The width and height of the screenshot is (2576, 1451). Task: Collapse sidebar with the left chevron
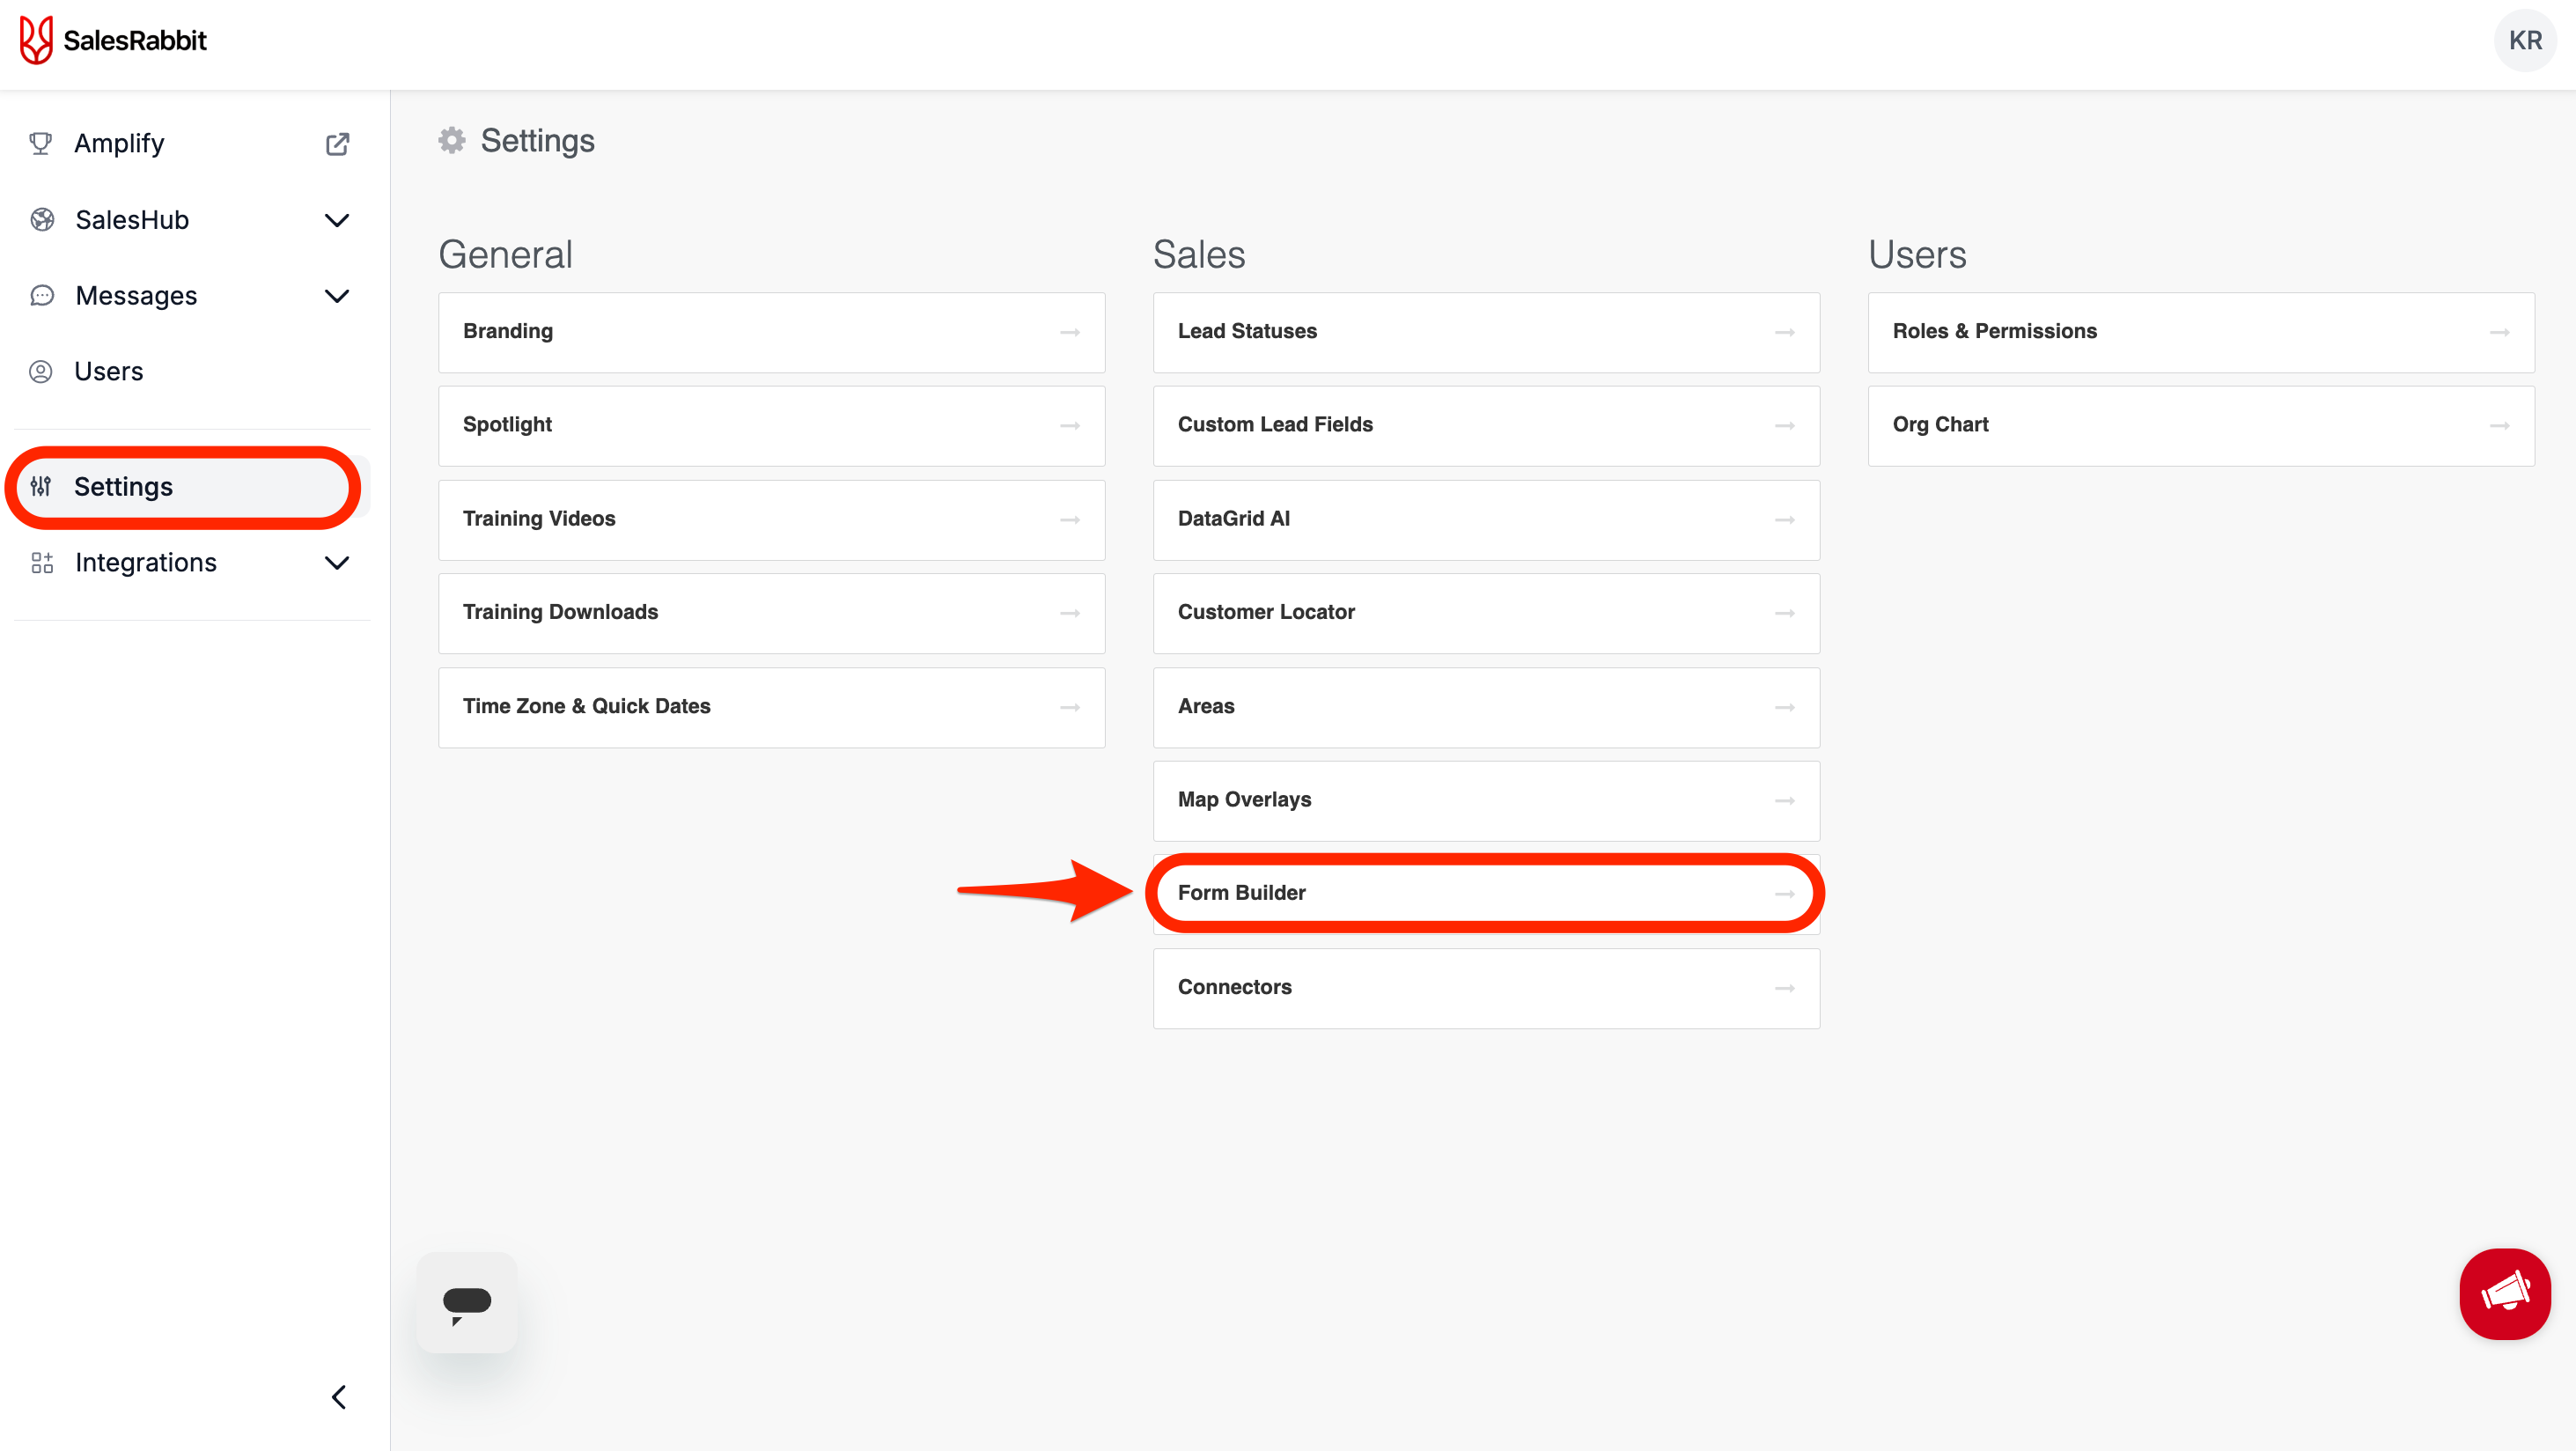pos(339,1396)
